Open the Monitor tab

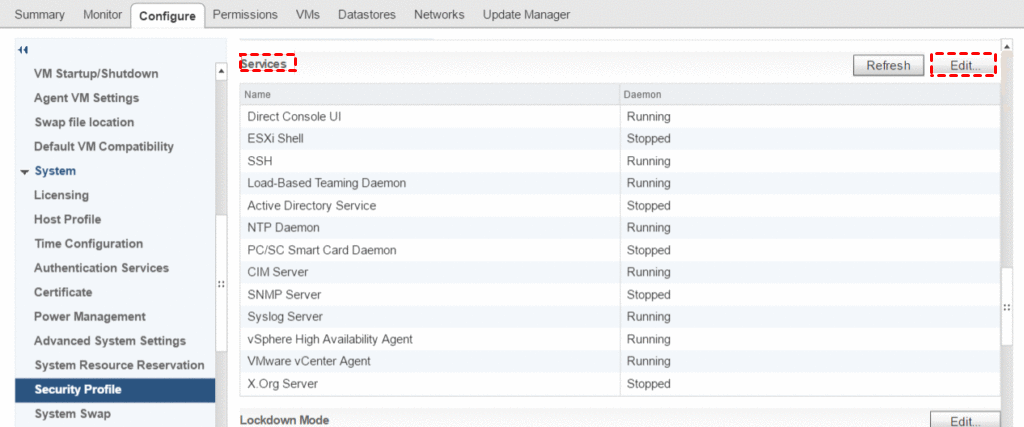click(101, 15)
